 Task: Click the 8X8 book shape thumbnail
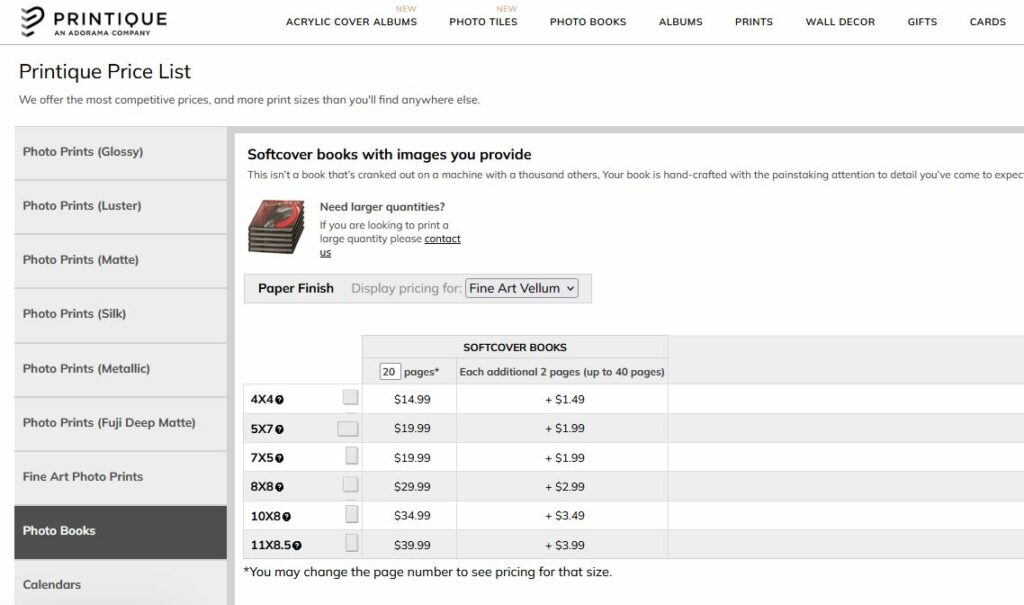coord(351,484)
